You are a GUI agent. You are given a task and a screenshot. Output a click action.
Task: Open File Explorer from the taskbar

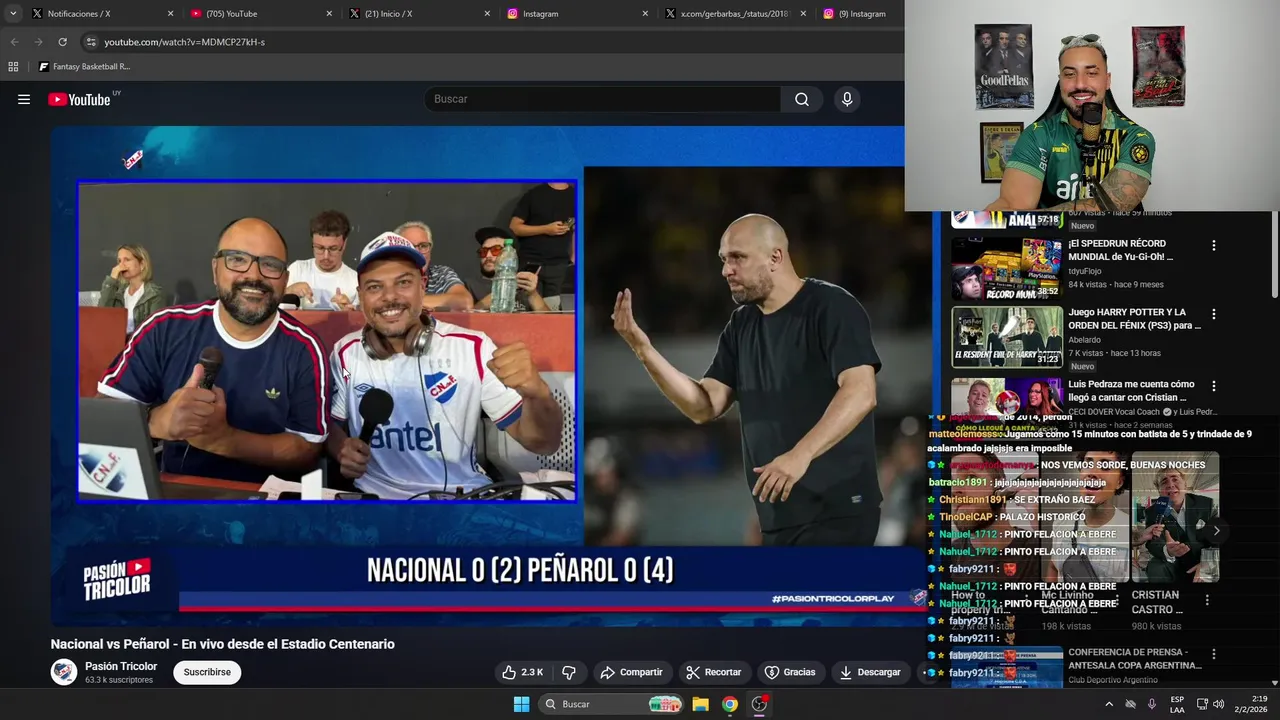pyautogui.click(x=701, y=704)
